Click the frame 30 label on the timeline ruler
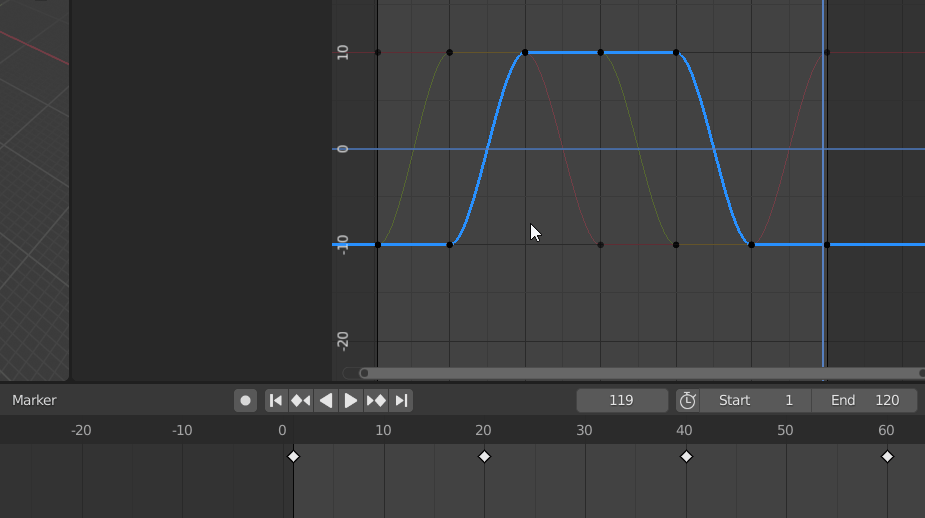The image size is (925, 518). tap(584, 431)
